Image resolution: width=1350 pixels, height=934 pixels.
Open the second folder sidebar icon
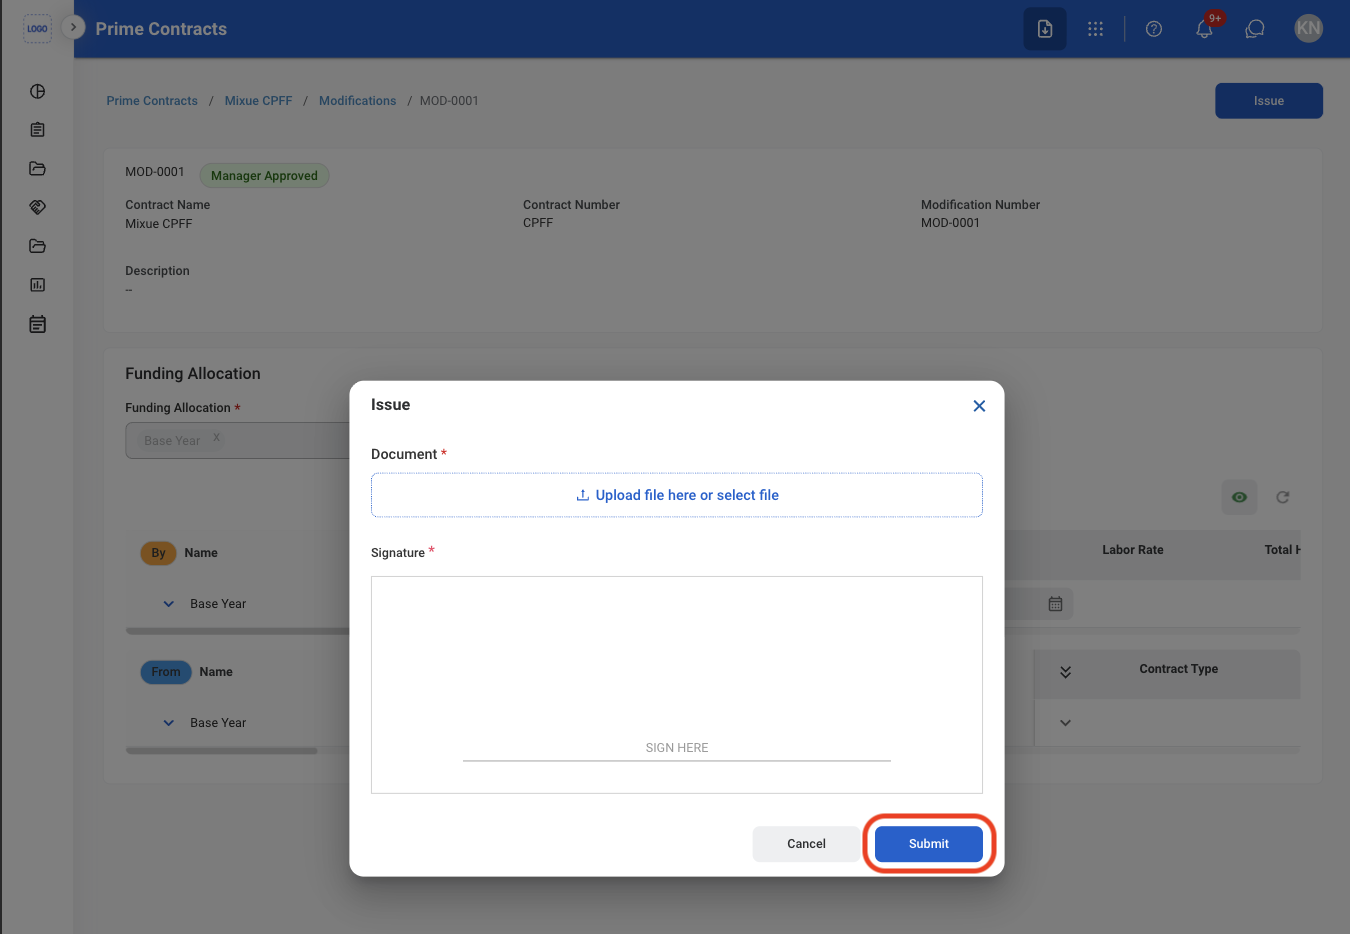pyautogui.click(x=38, y=246)
